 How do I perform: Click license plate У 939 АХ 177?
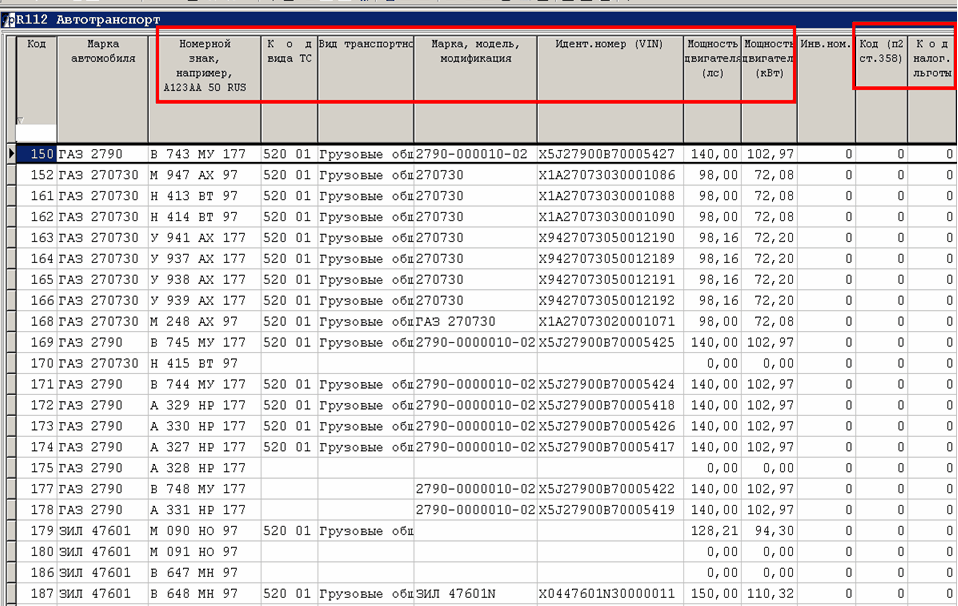(198, 301)
